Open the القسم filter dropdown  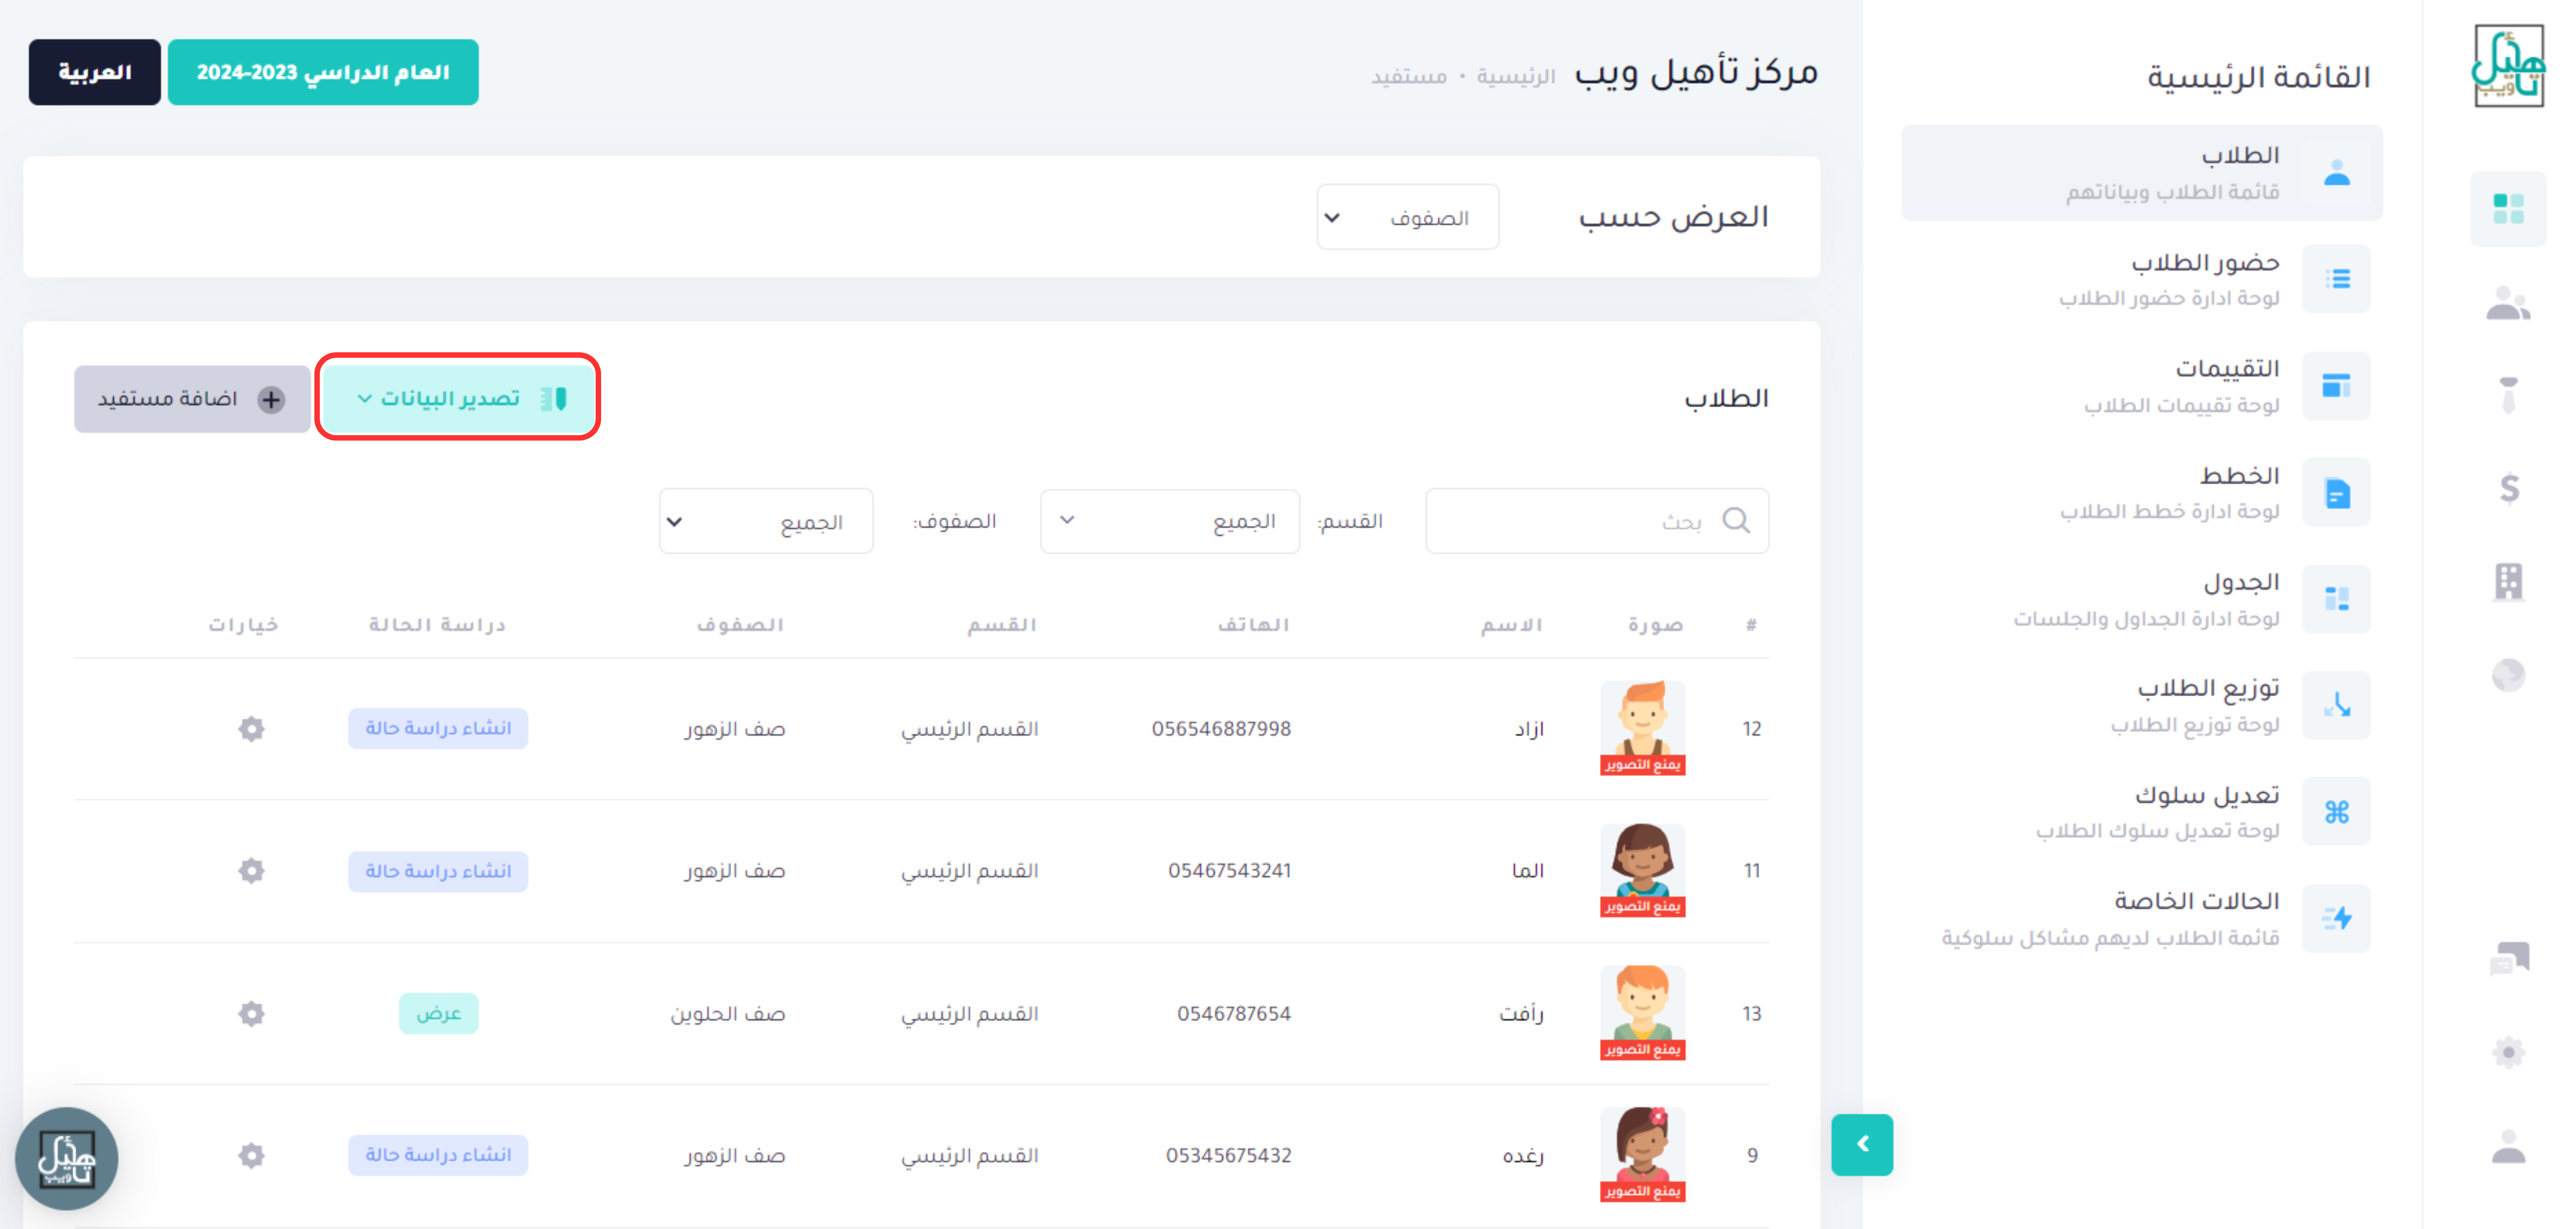pos(1170,521)
